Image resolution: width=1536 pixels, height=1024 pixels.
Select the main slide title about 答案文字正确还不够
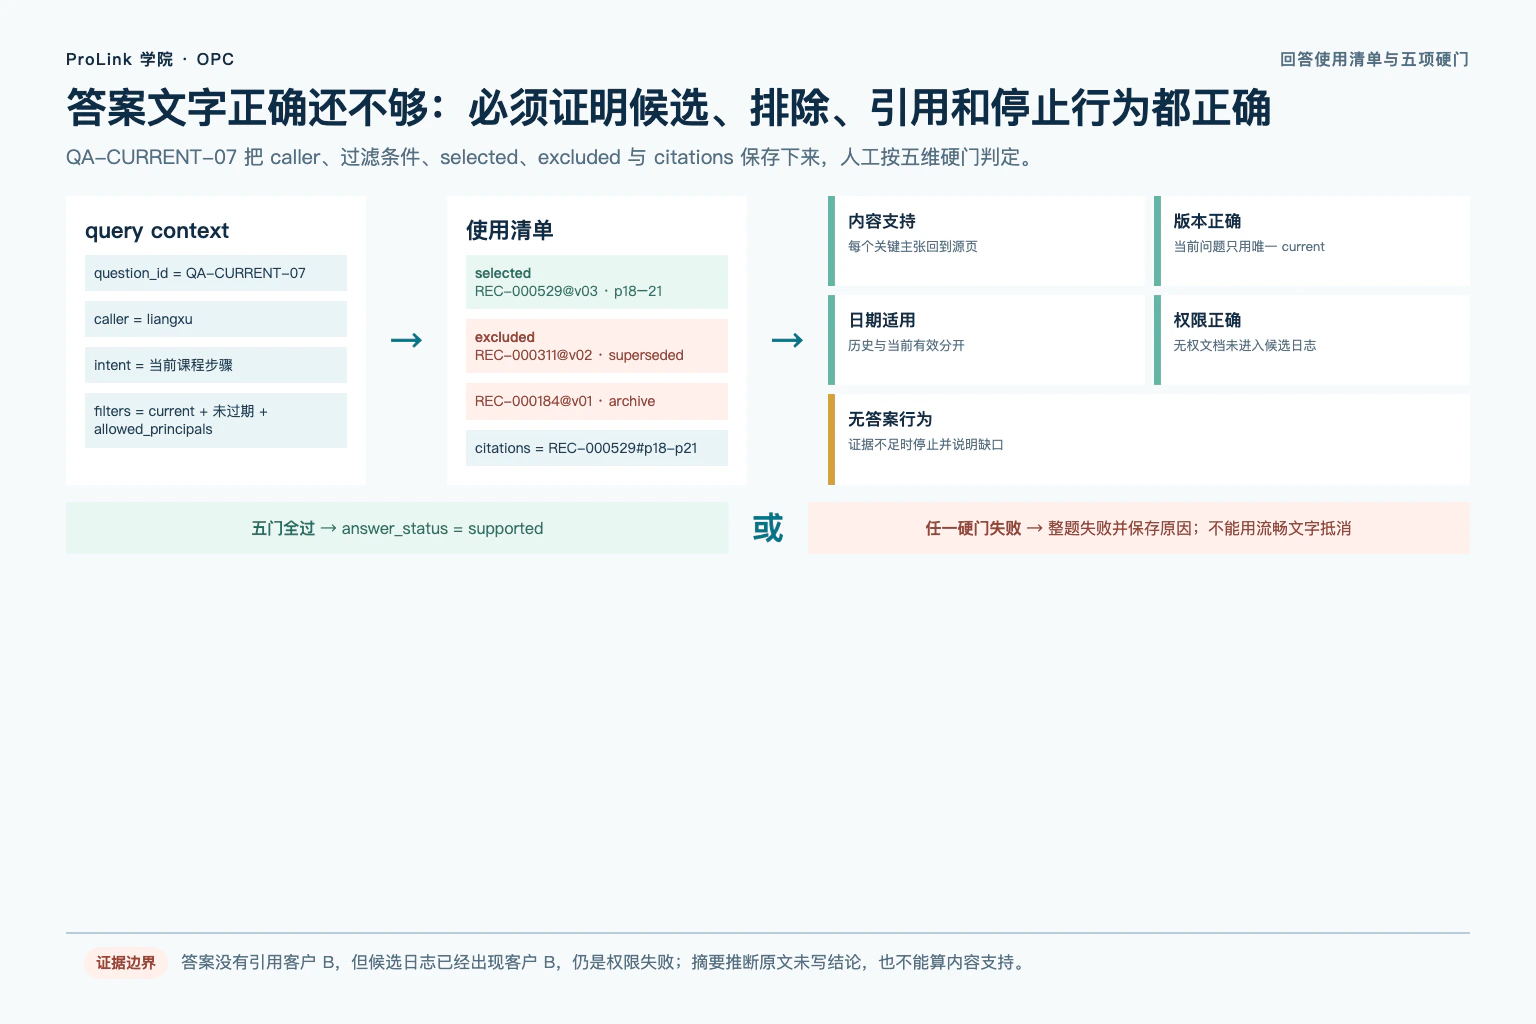[x=668, y=108]
